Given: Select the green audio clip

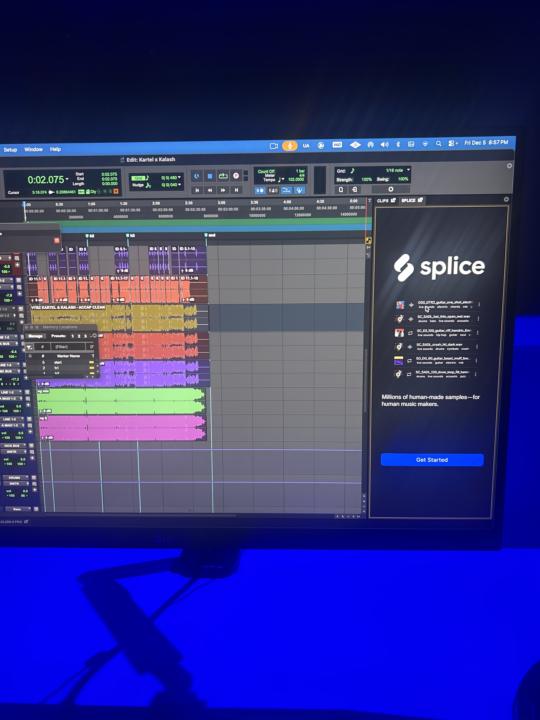Looking at the screenshot, I should 122,401.
